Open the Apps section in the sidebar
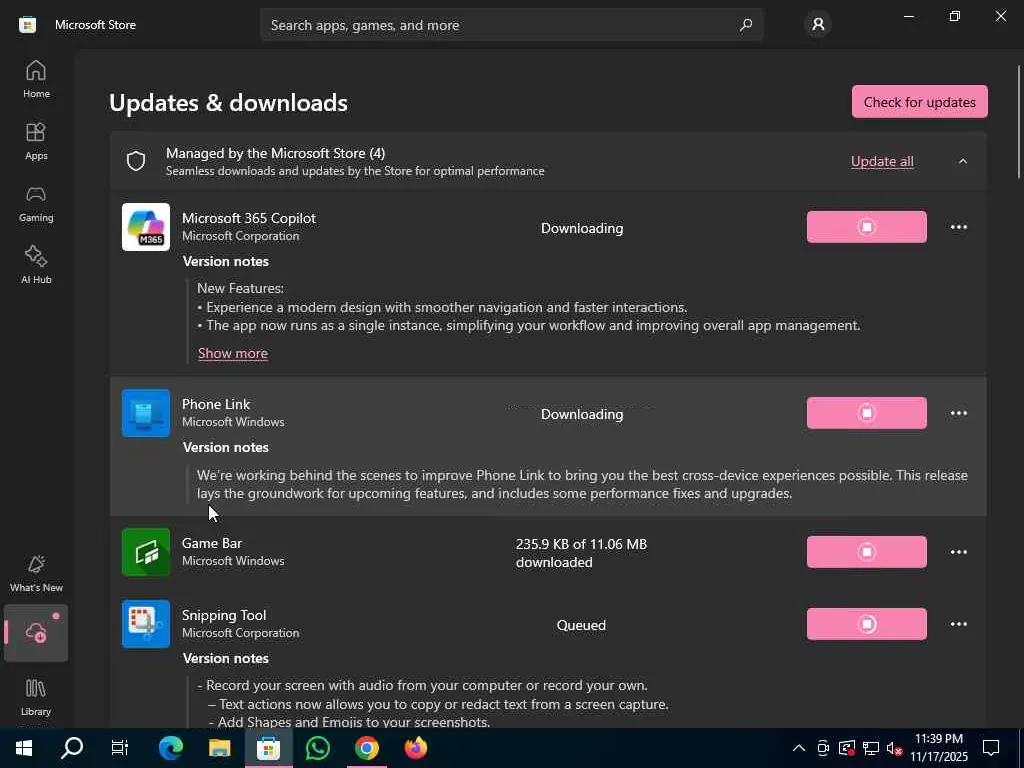The image size is (1024, 768). point(36,141)
